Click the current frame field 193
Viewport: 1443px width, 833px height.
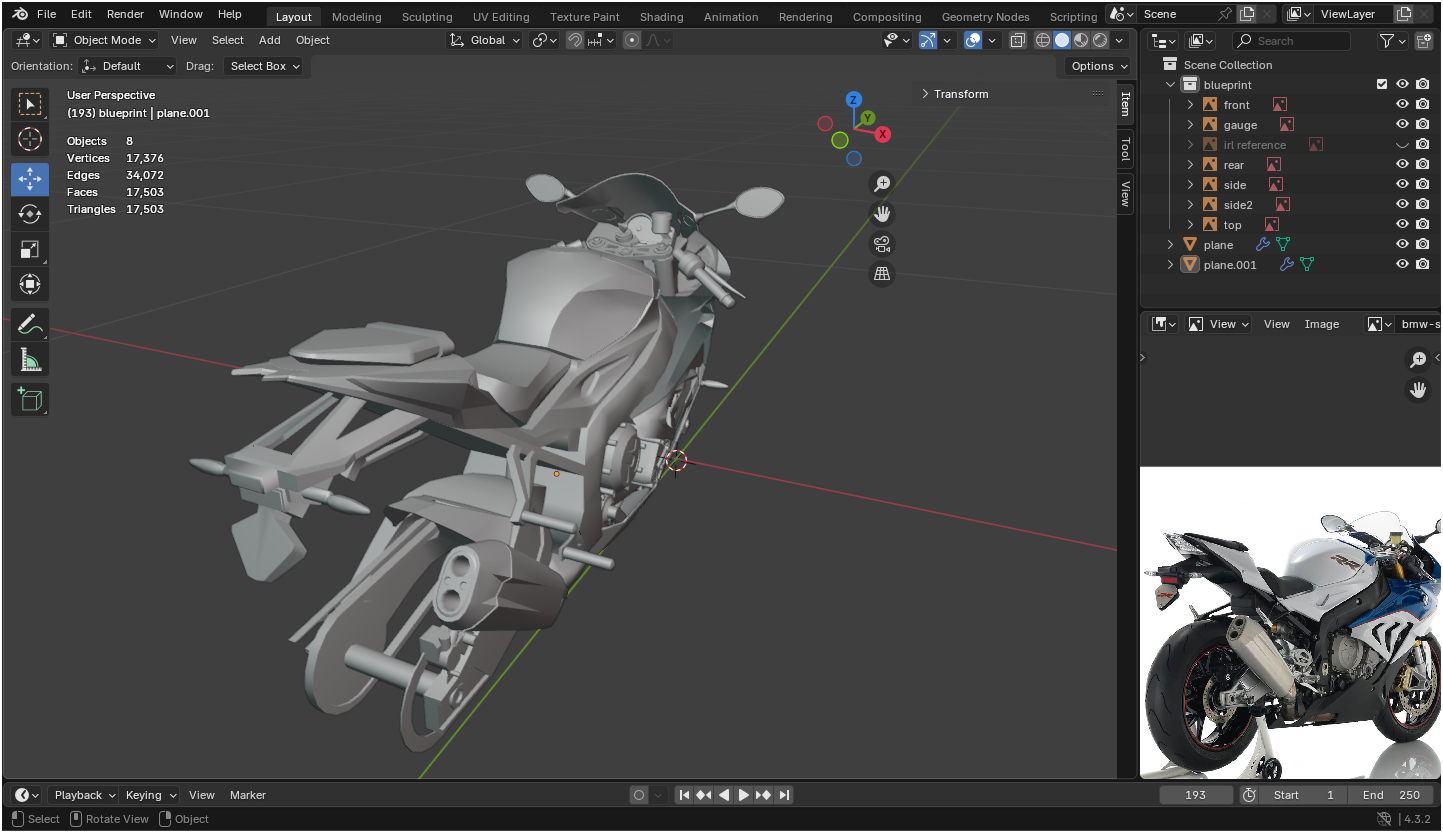(1196, 795)
